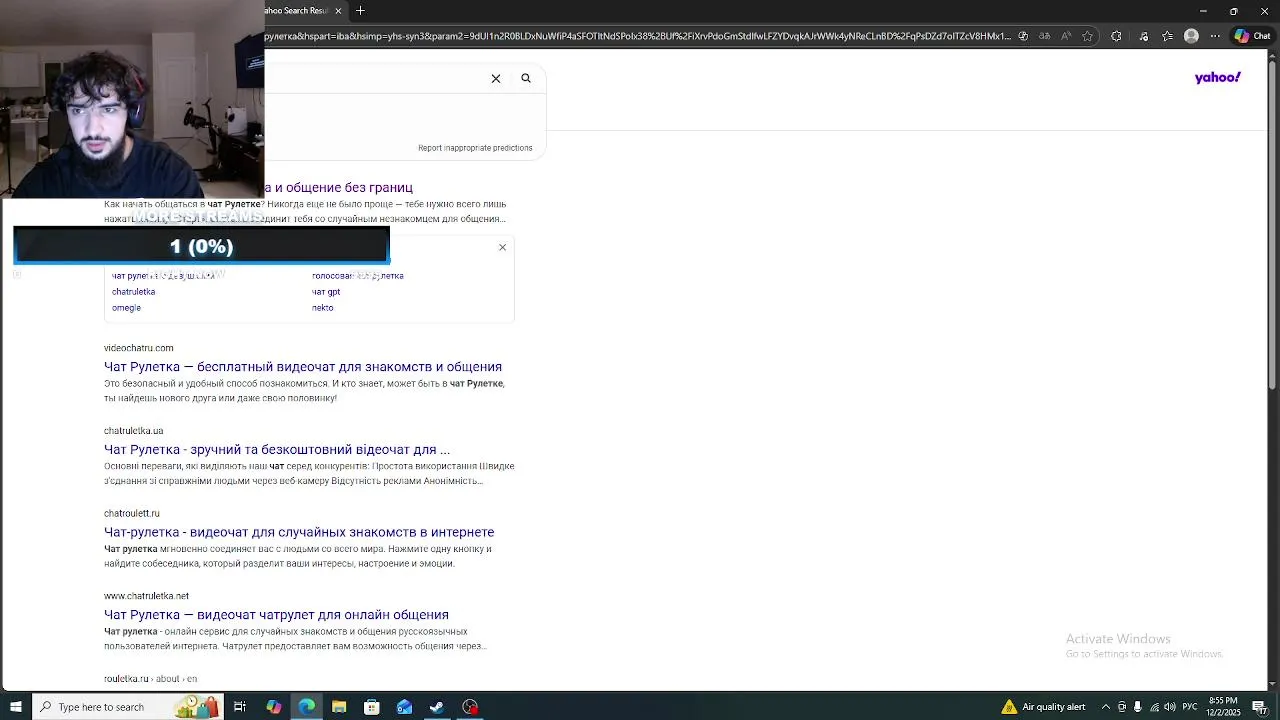The image size is (1280, 720).
Task: Open 'Чат Рулетка - зручний та безкоштовний' result
Action: [277, 450]
